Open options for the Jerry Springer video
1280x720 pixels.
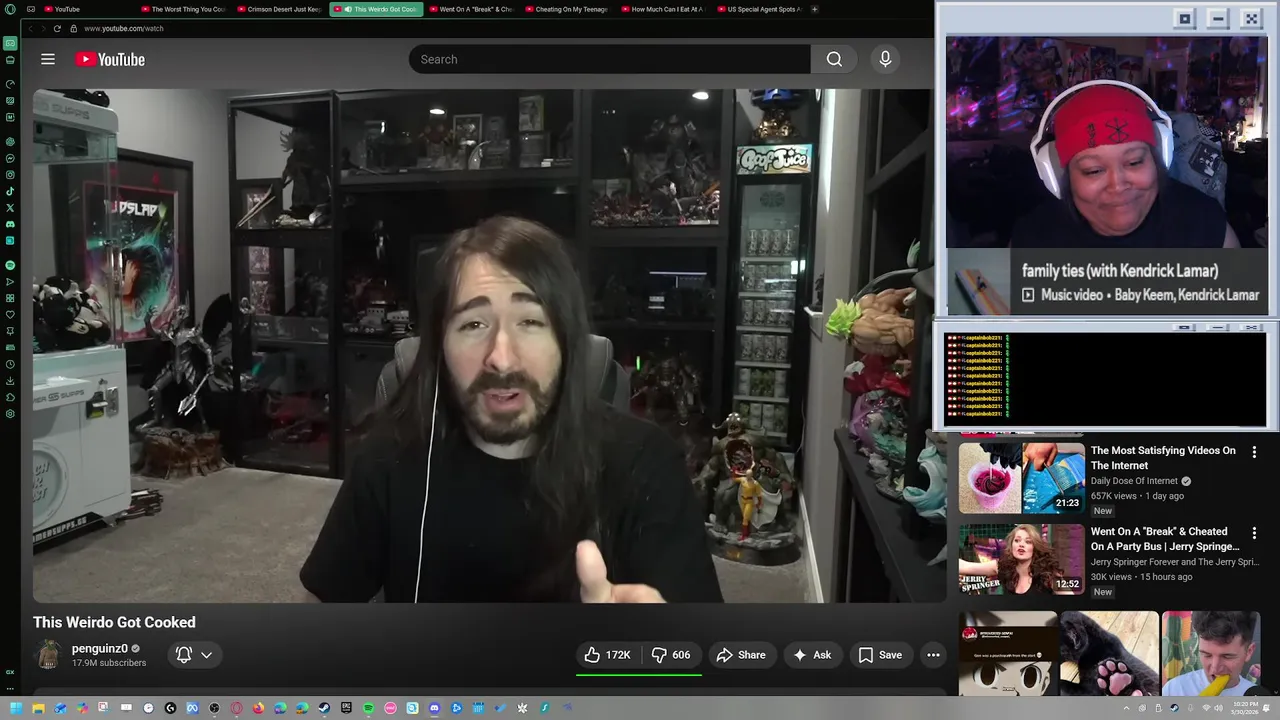pos(1254,533)
